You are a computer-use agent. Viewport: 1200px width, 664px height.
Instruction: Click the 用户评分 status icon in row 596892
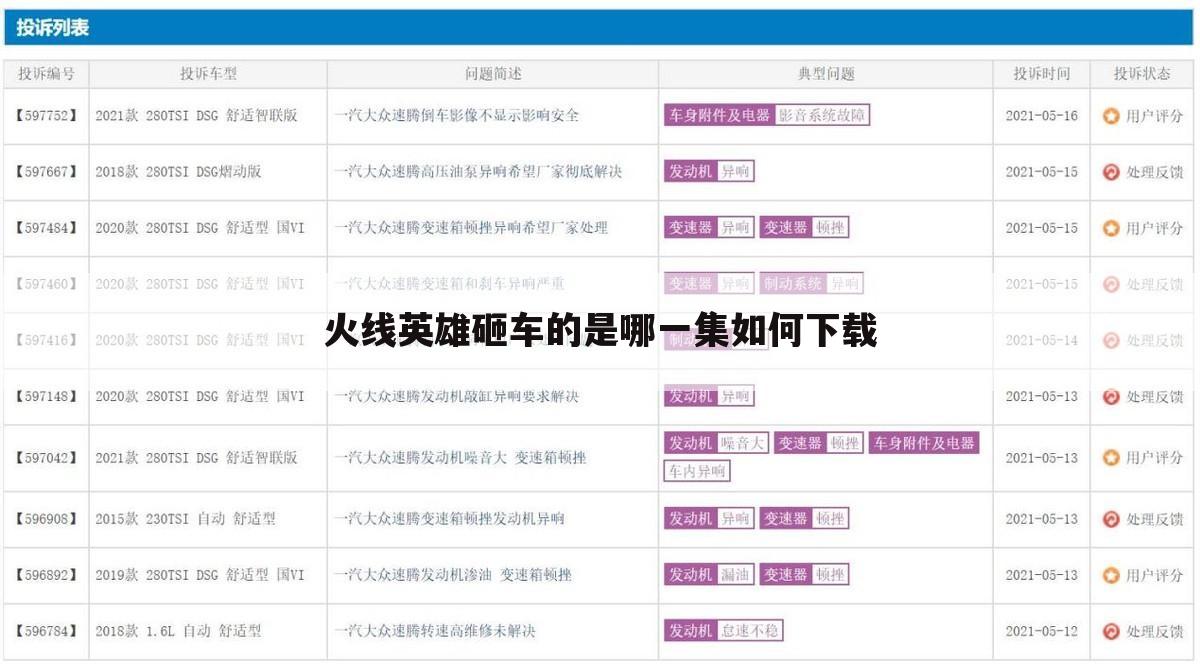[x=1111, y=576]
